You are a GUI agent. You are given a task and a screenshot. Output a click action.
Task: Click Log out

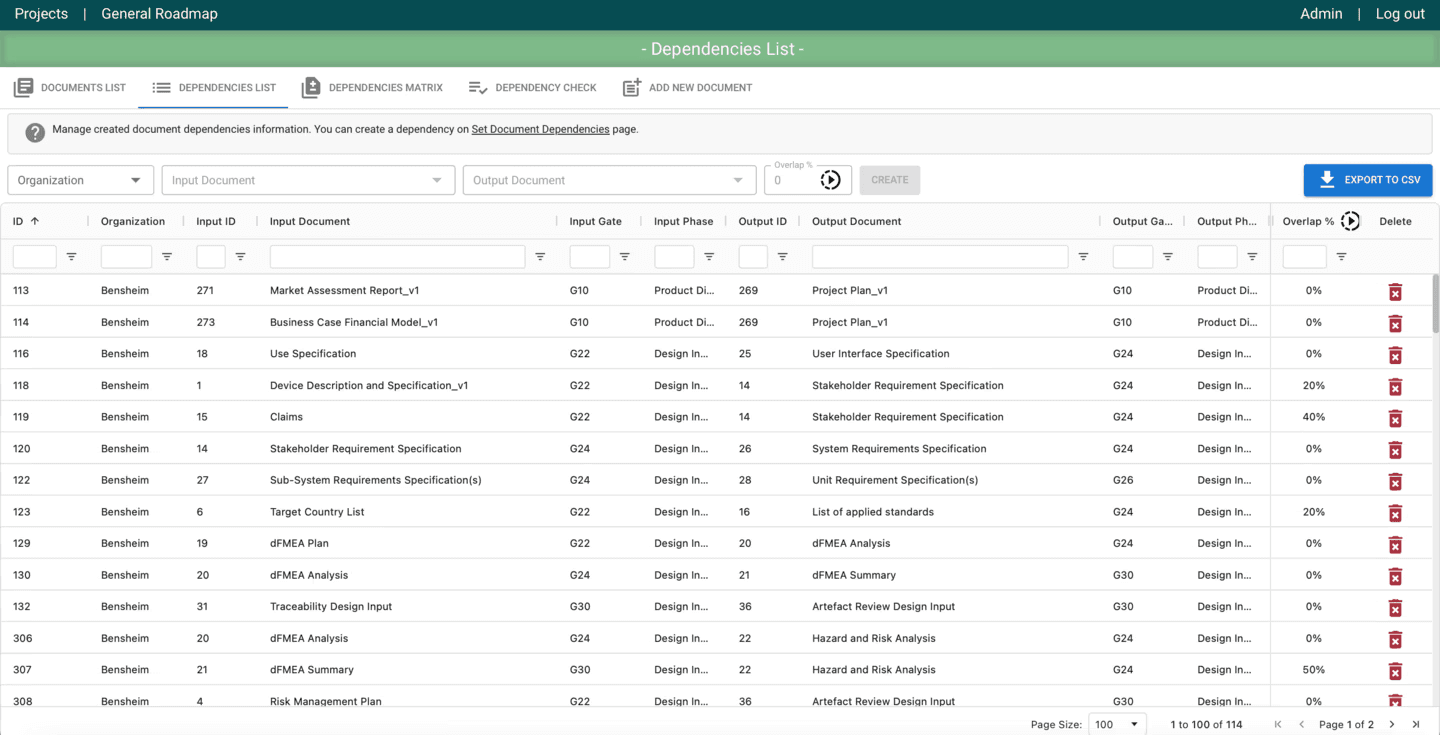click(1400, 14)
